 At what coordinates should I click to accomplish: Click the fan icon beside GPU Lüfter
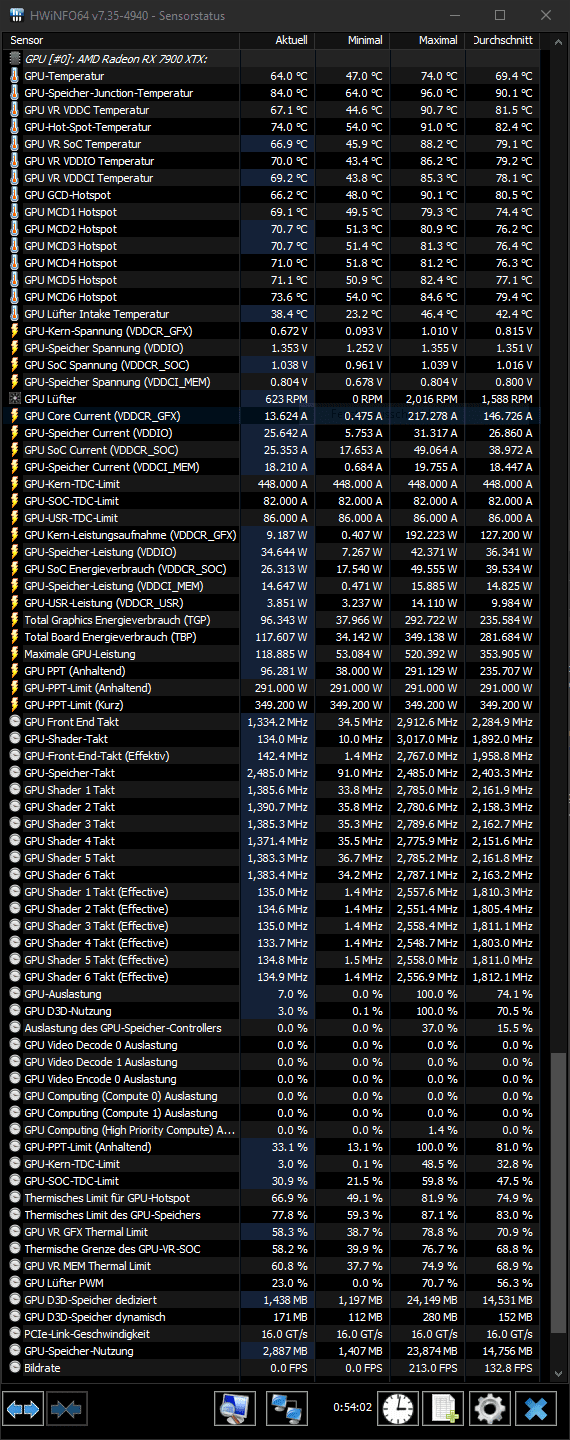[14, 399]
